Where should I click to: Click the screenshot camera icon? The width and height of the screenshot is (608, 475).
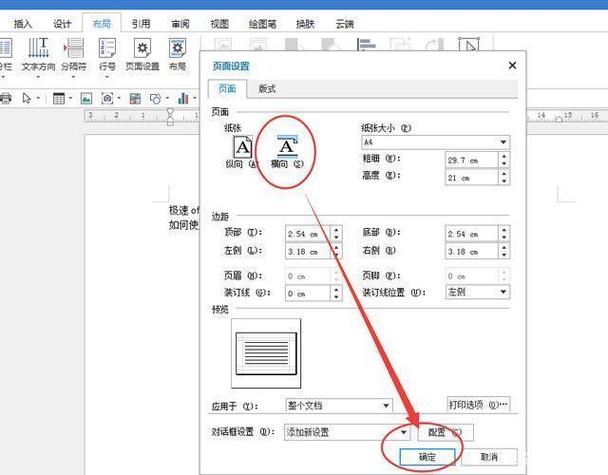point(107,98)
